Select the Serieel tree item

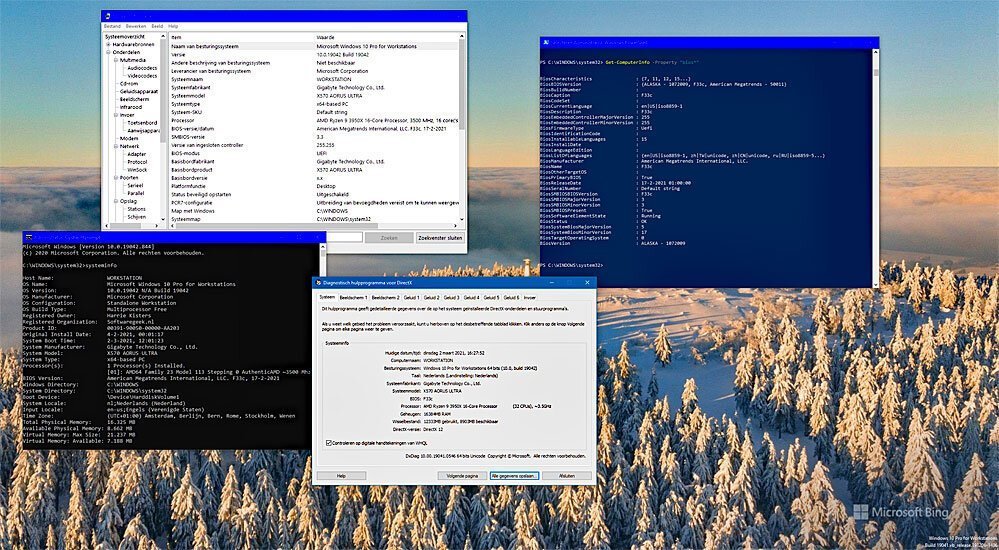[135, 185]
